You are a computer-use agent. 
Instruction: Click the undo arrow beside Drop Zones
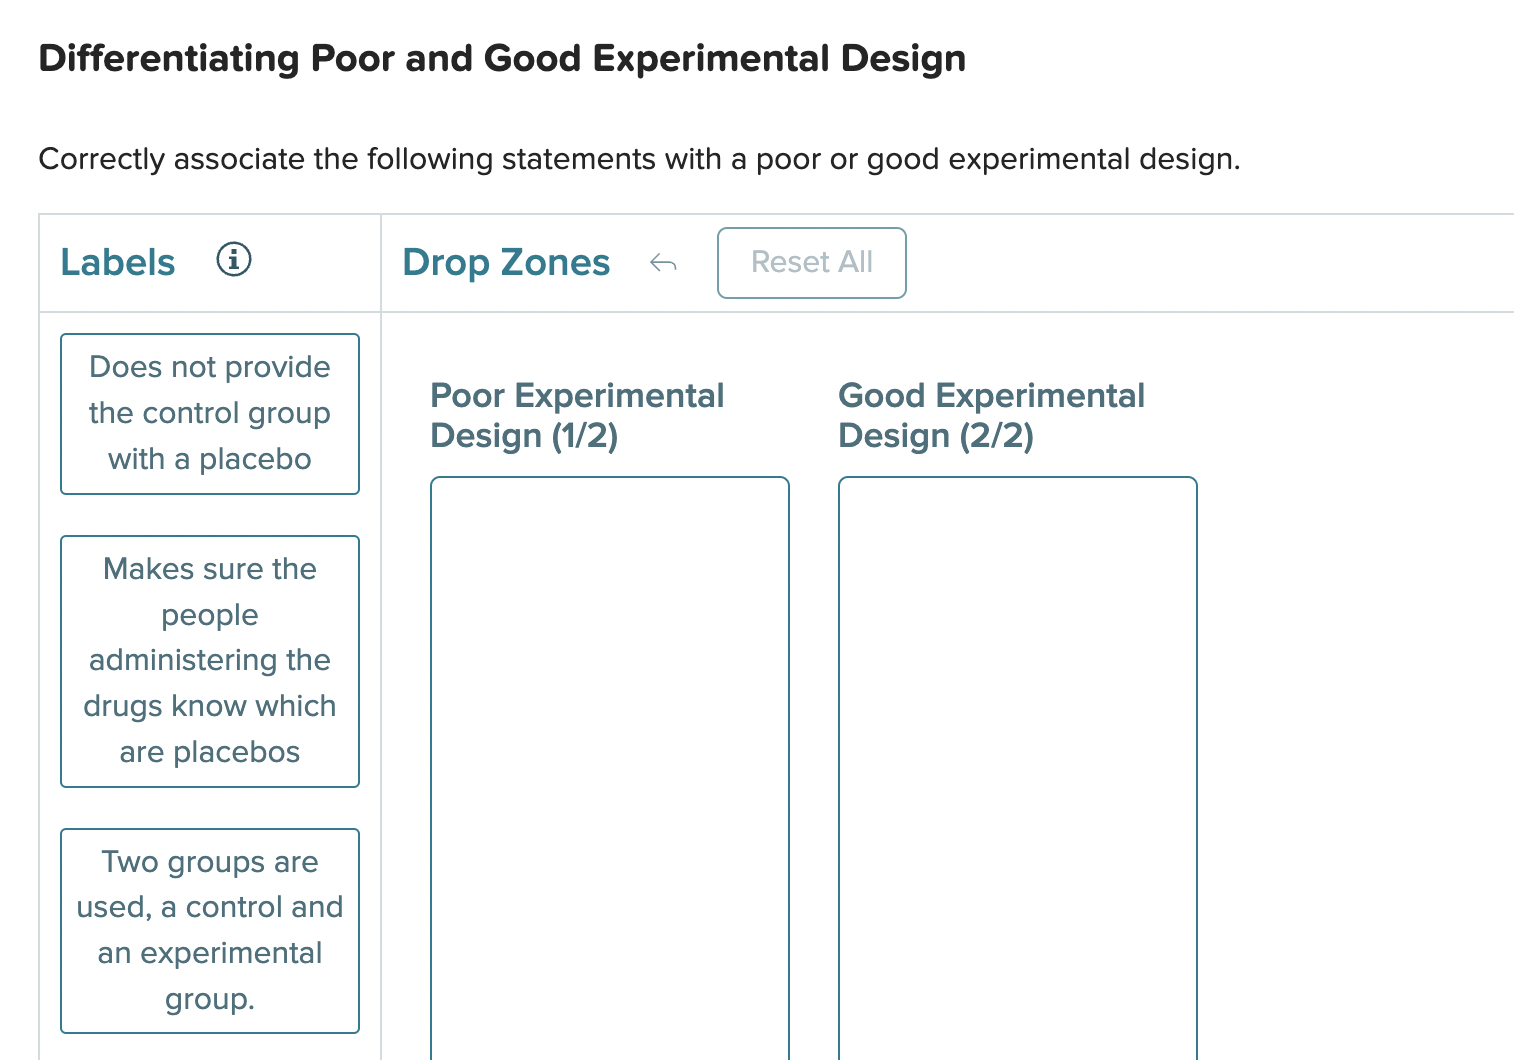(x=663, y=263)
